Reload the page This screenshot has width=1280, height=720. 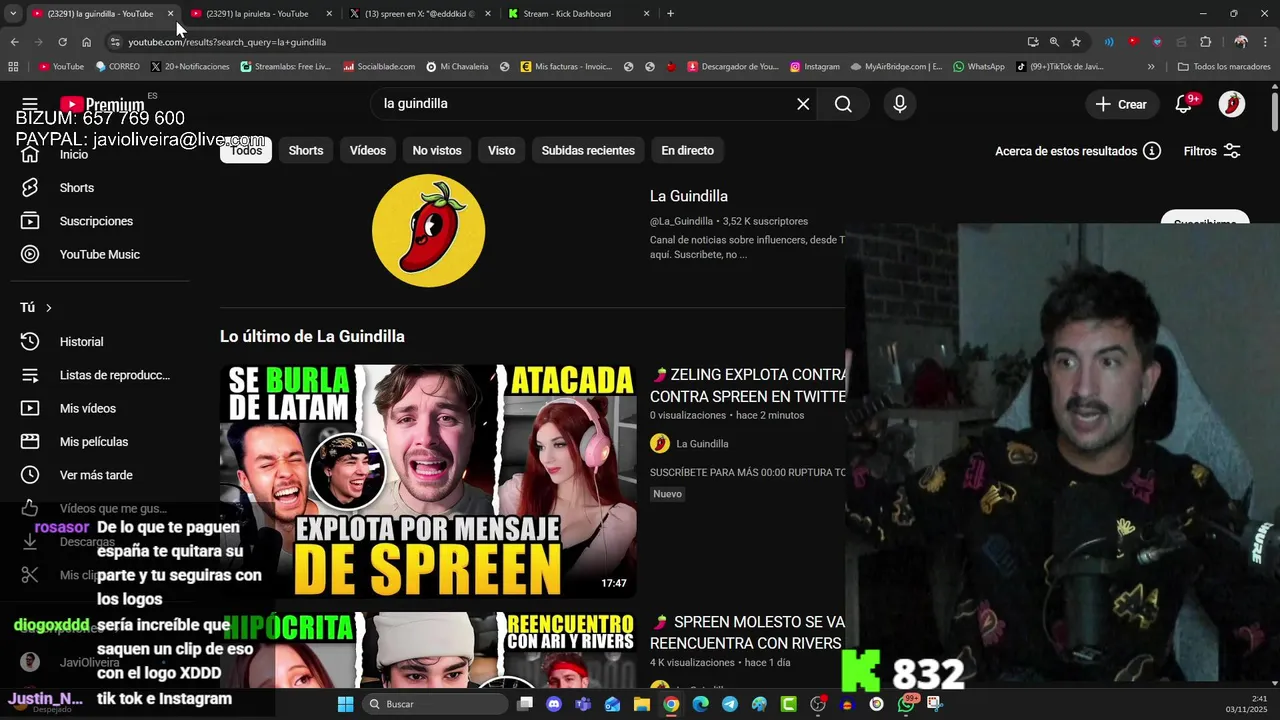62,42
